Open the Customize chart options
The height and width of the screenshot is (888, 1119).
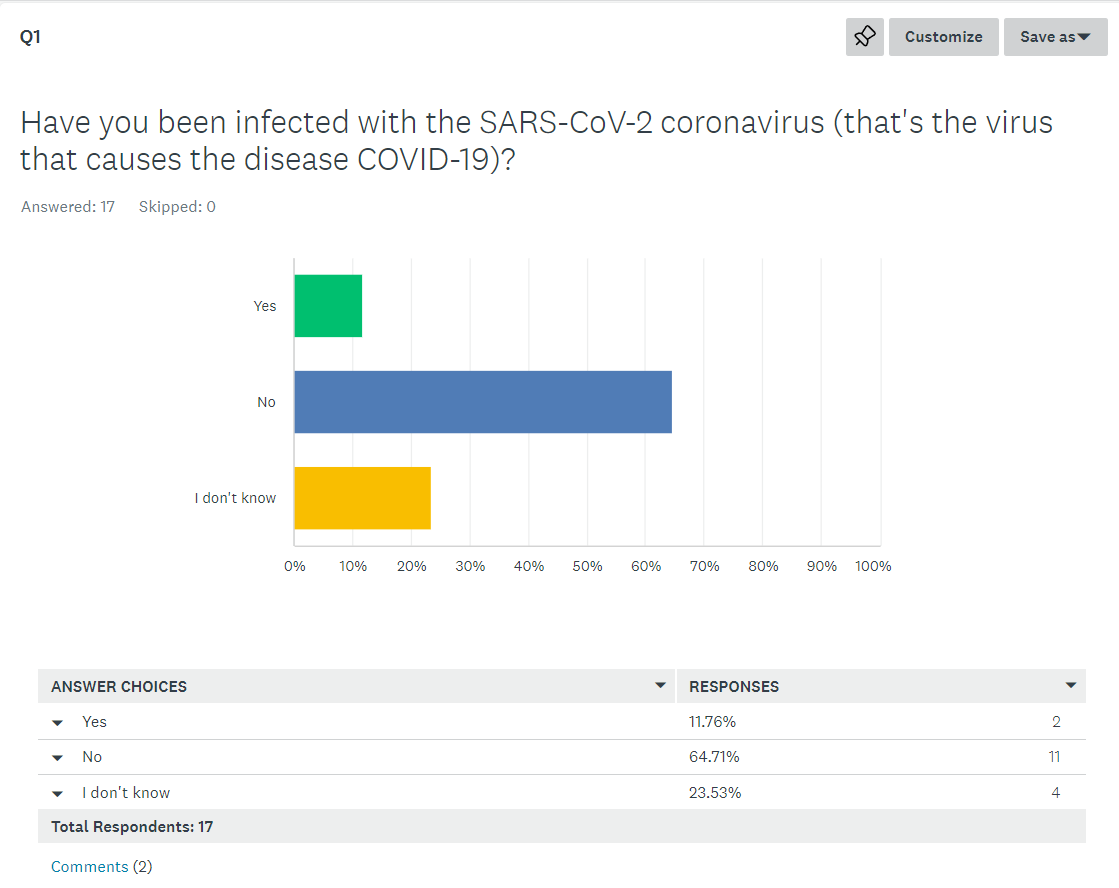943,37
